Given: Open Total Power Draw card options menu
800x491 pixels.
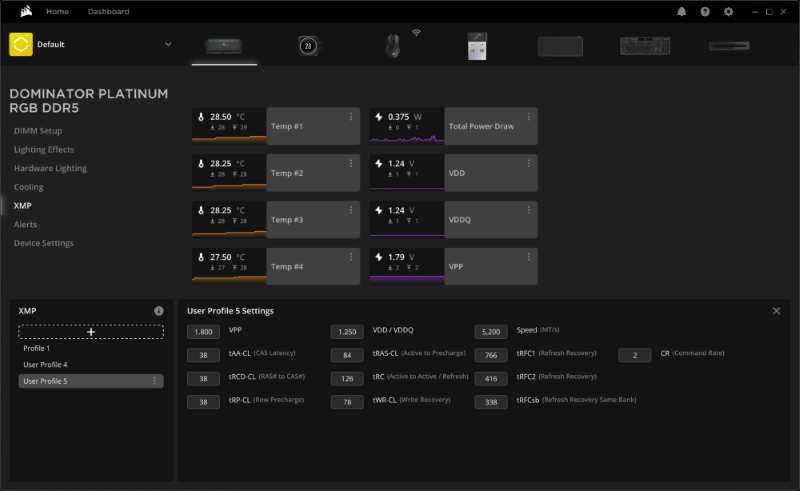Looking at the screenshot, I should pyautogui.click(x=529, y=117).
